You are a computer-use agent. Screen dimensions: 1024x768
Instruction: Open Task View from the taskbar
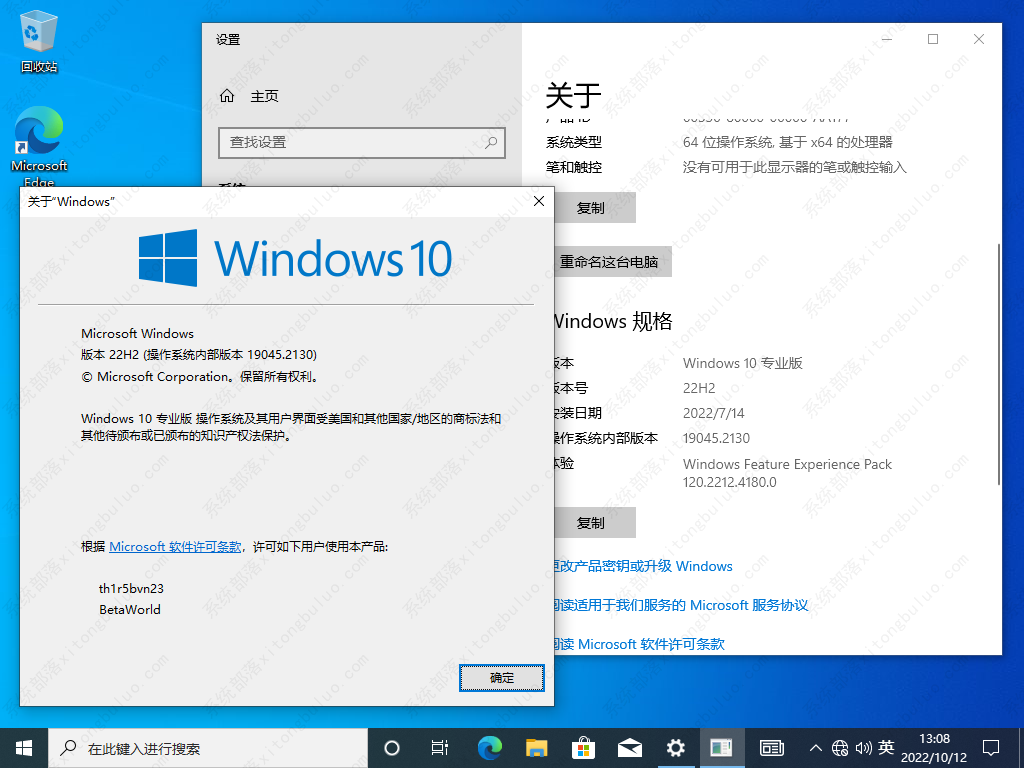(440, 747)
